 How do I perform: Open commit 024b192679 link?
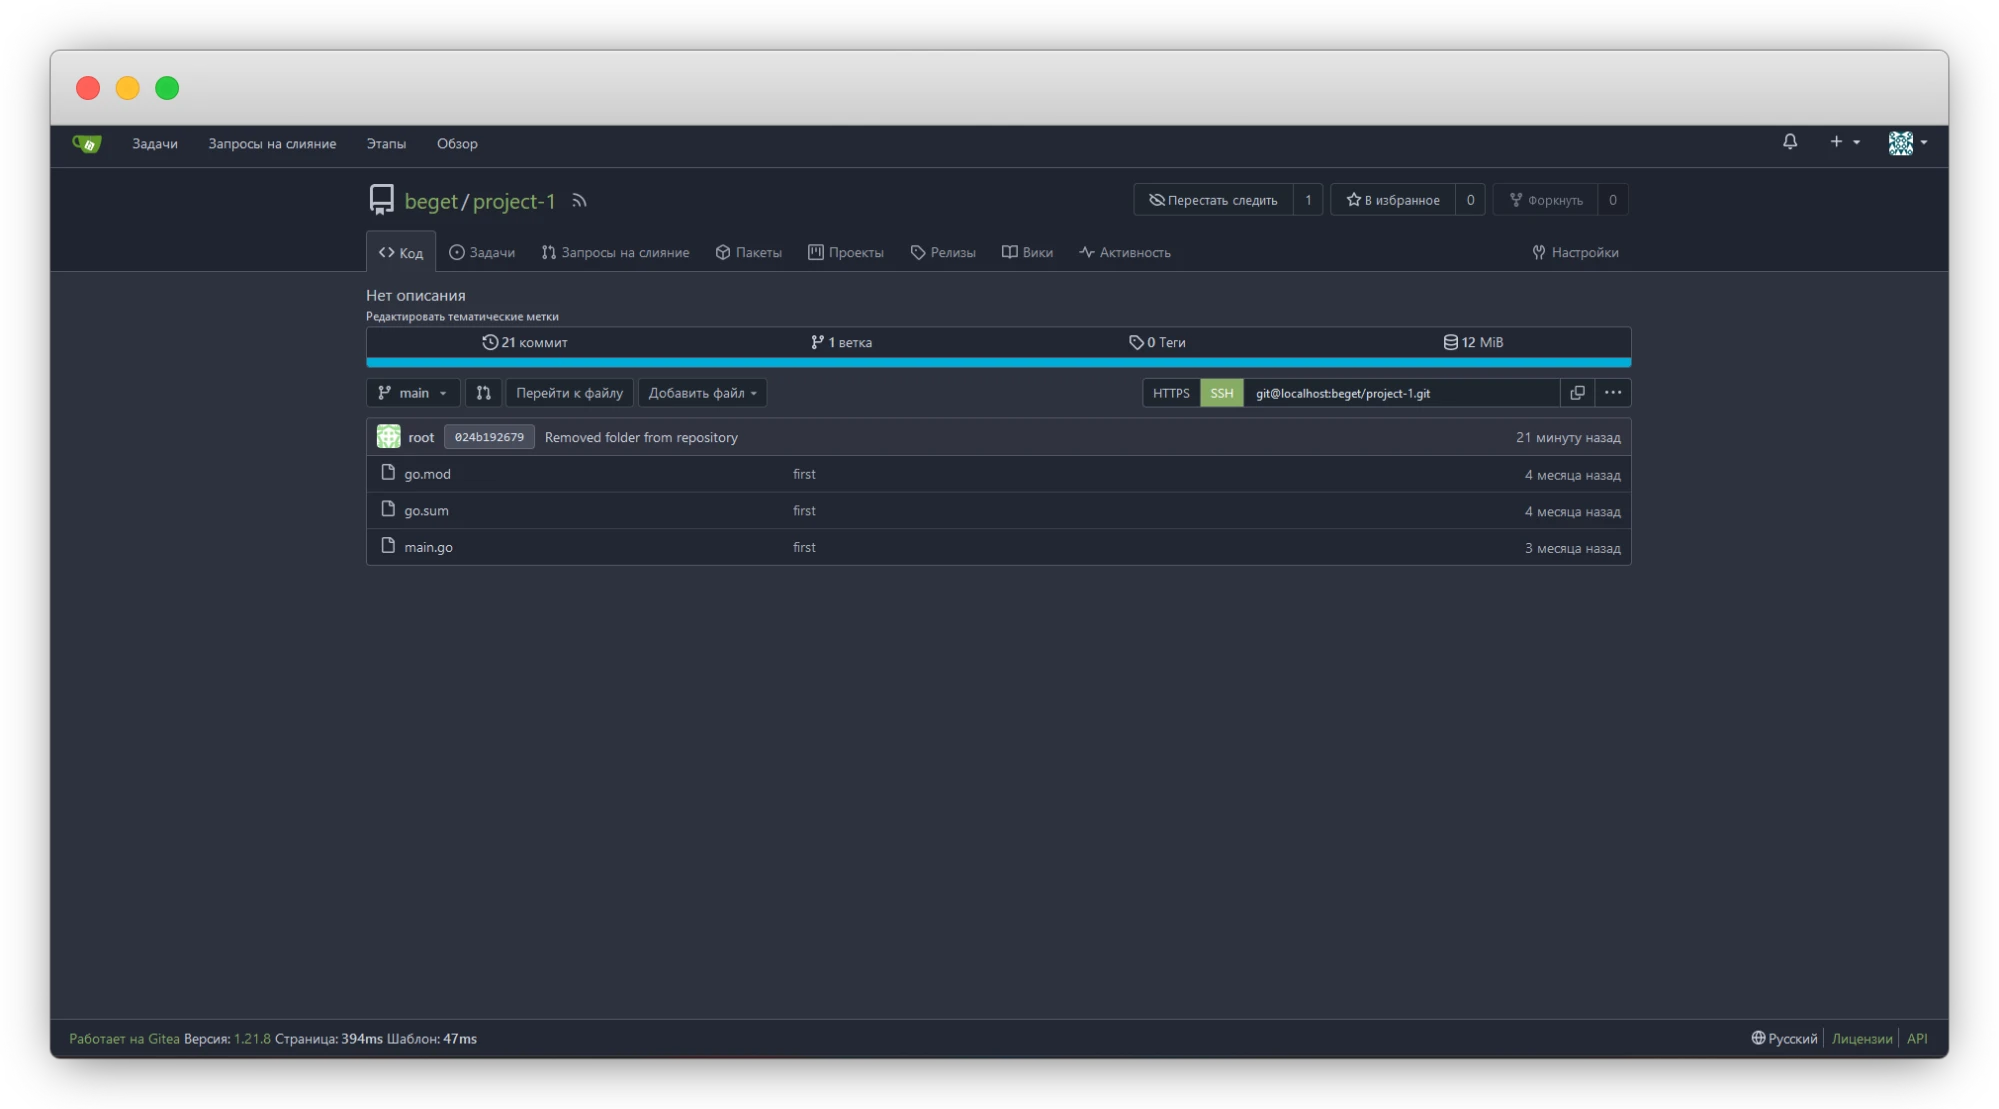coord(489,437)
